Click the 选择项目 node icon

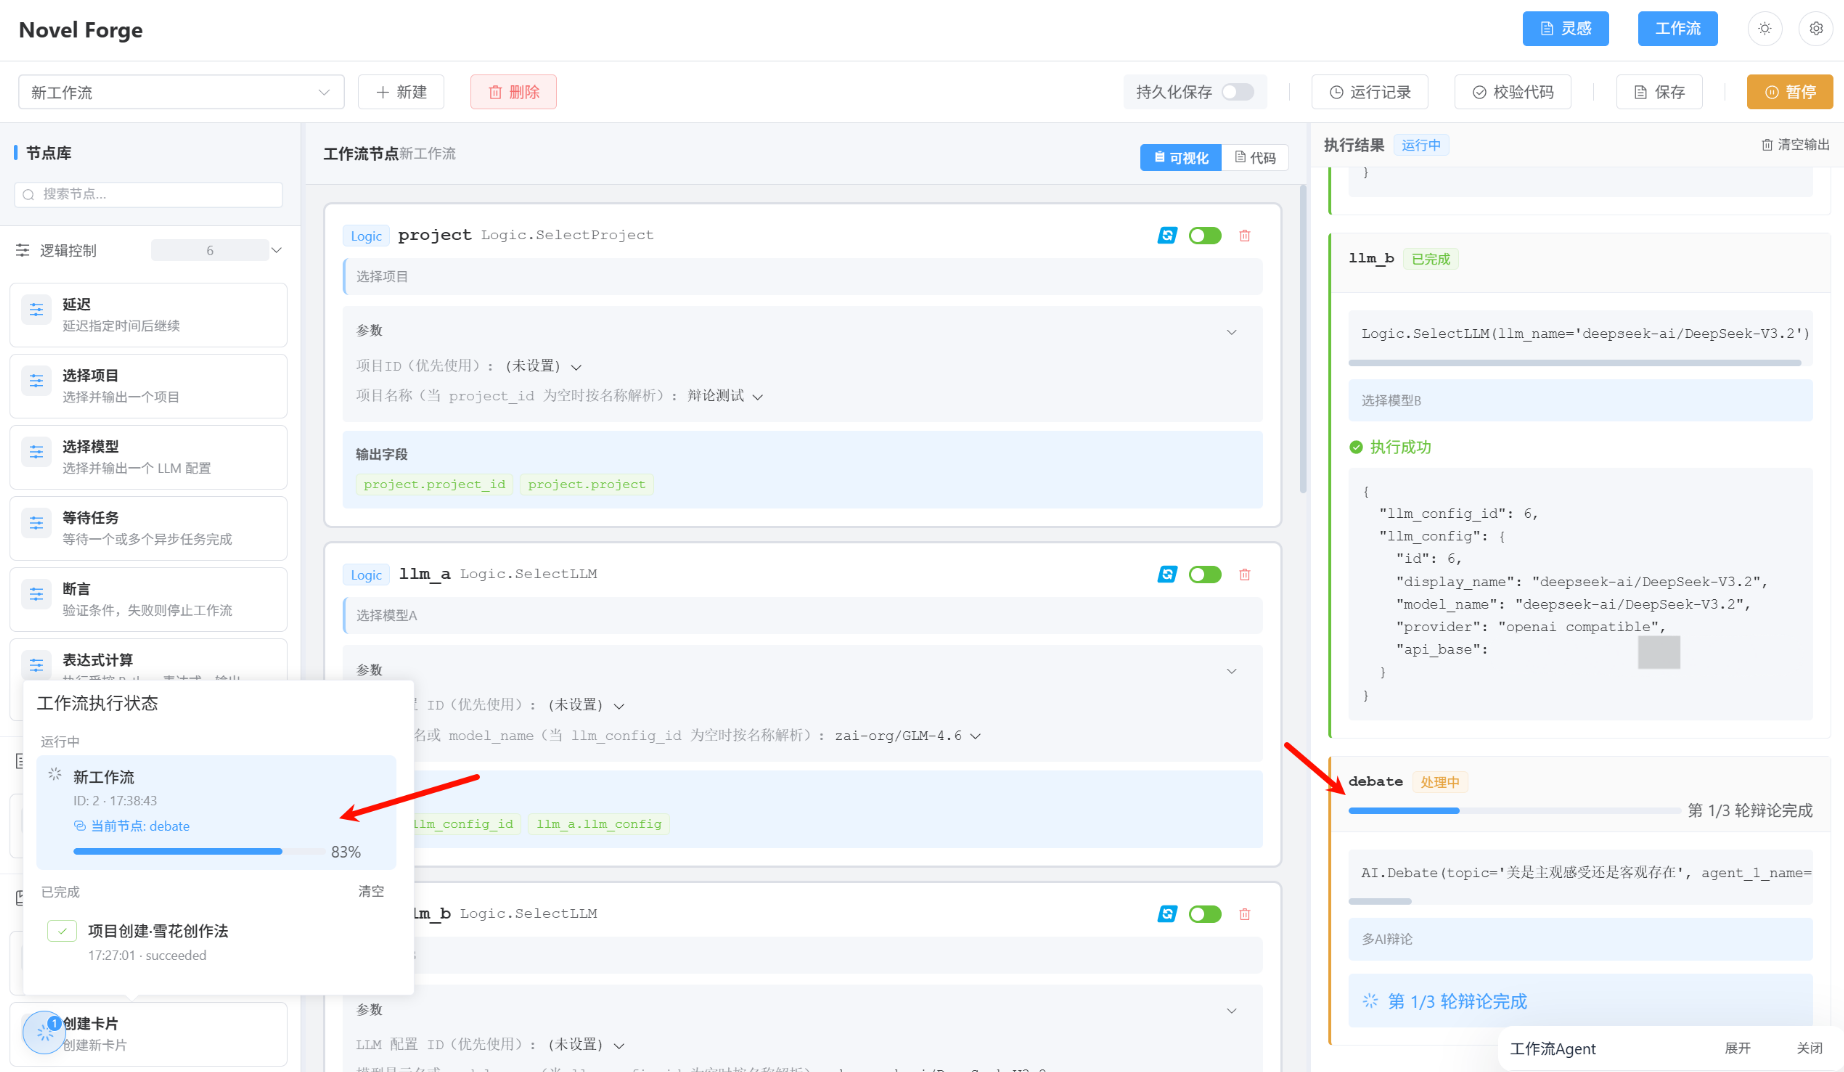37,381
